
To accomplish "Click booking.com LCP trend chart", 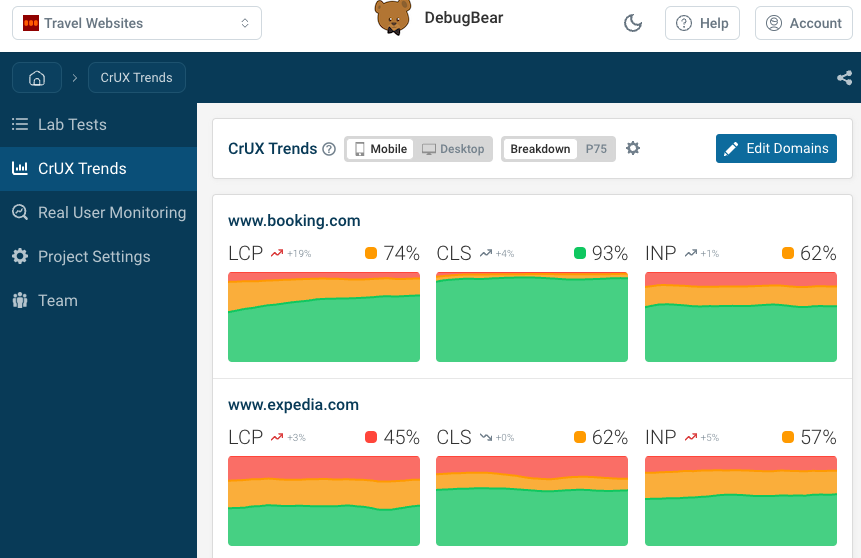I will (324, 317).
